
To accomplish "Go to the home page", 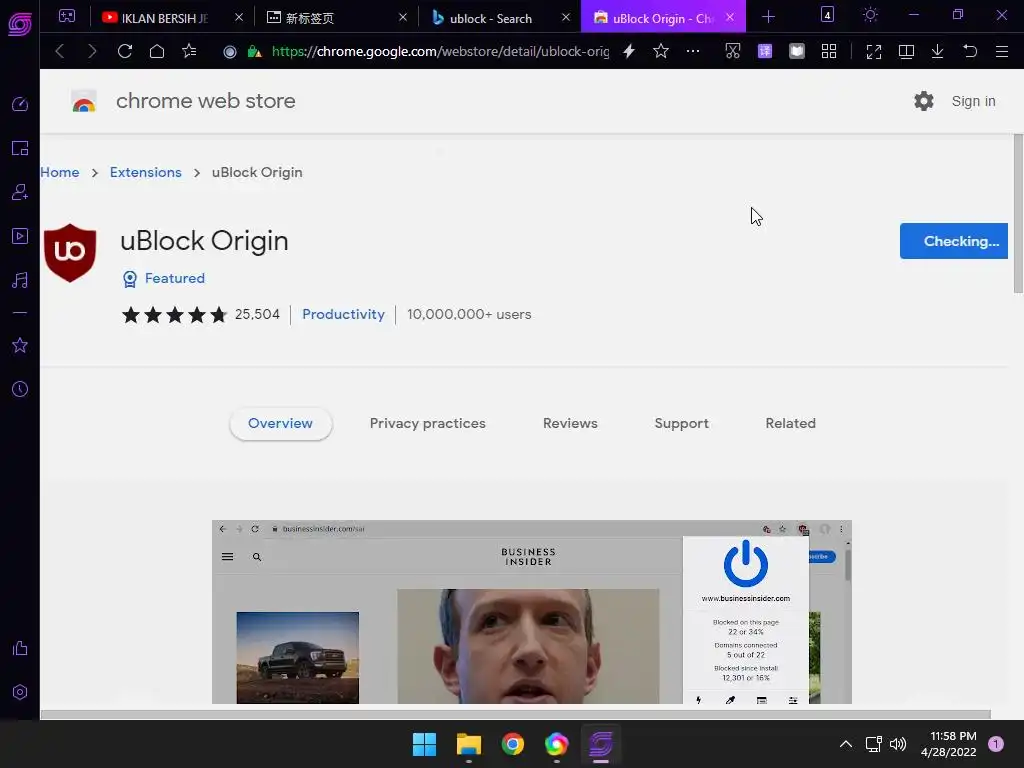I will pos(157,51).
